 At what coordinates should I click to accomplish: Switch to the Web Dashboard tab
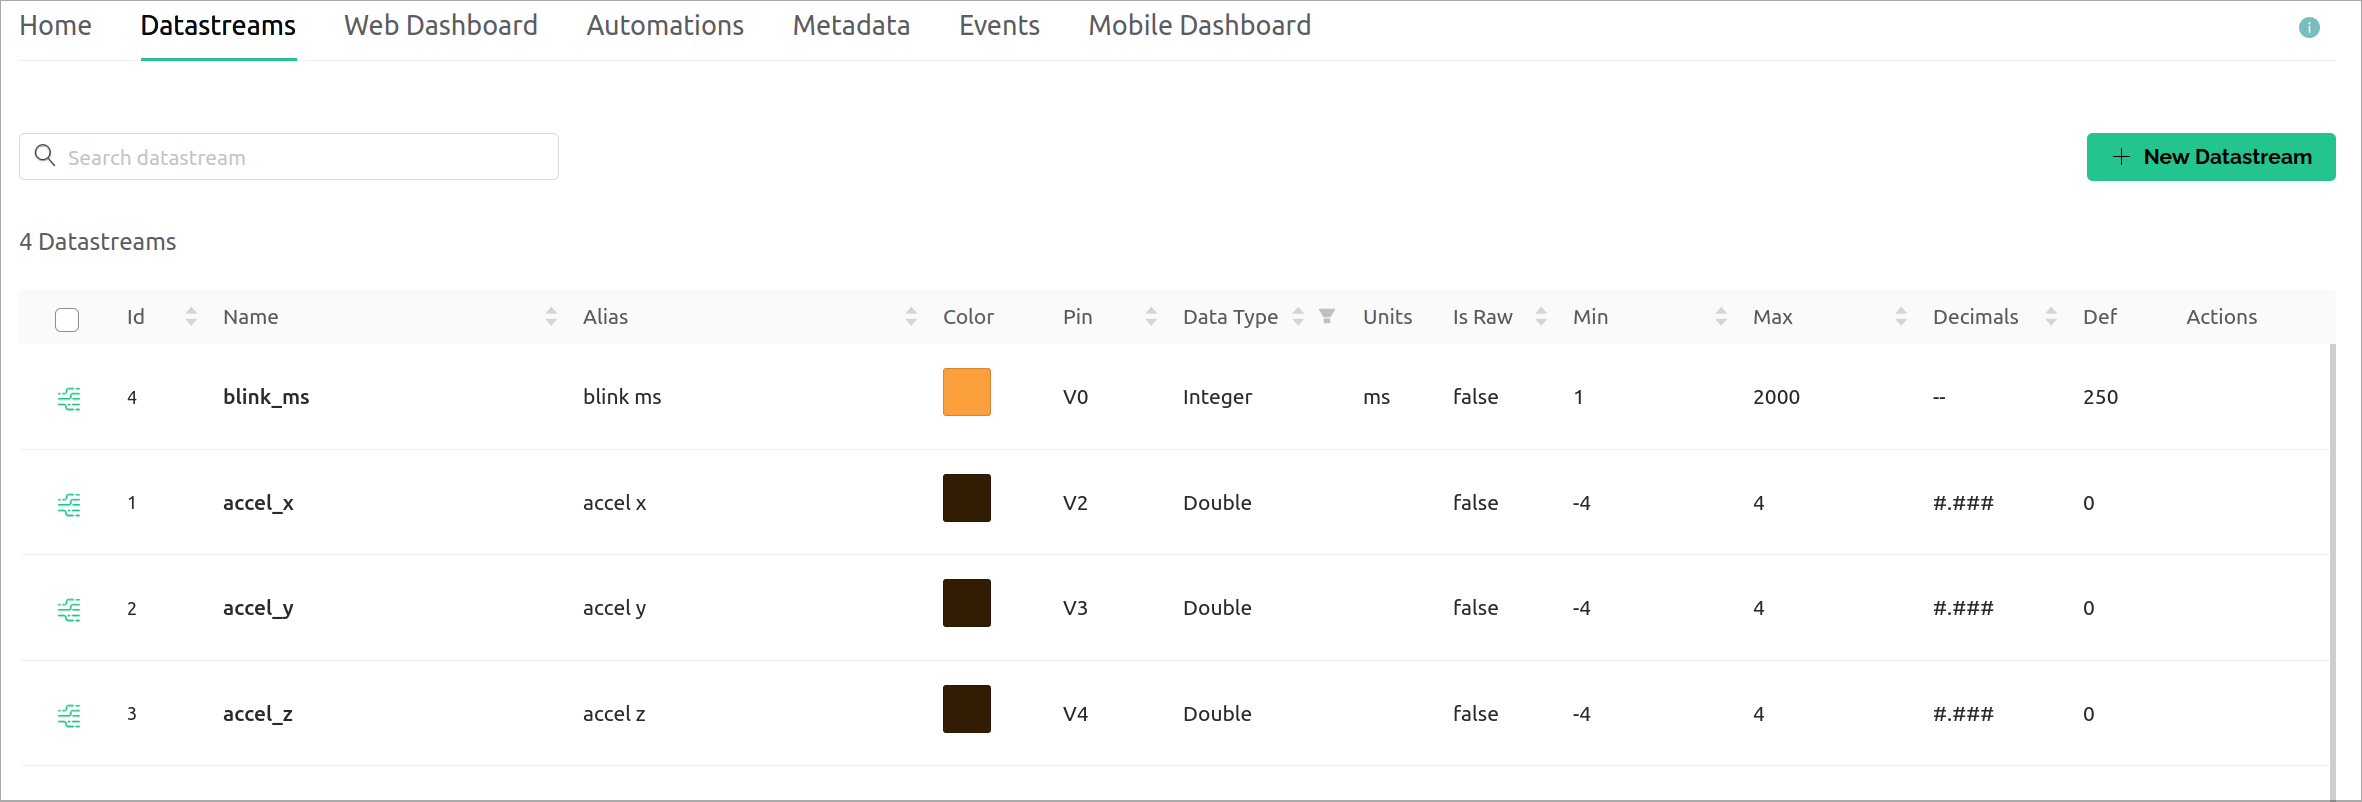coord(441,26)
